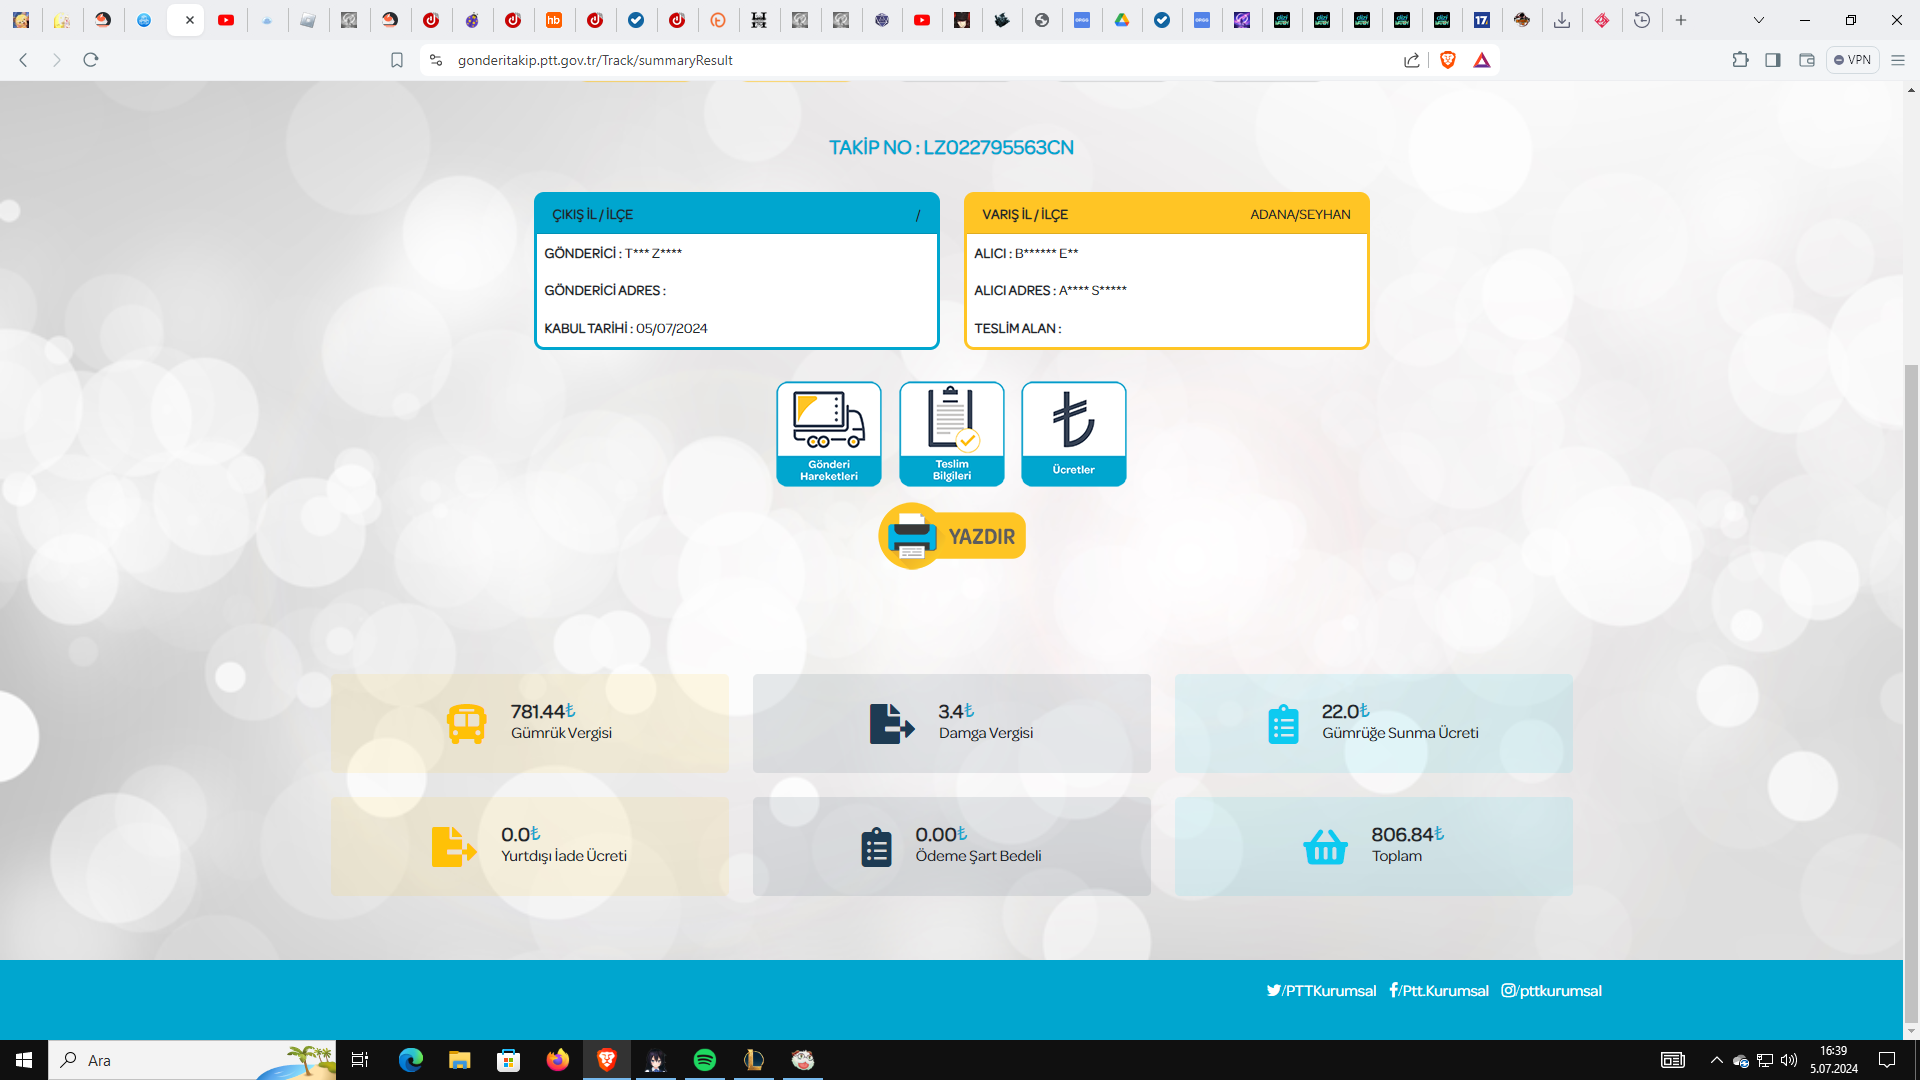Screen dimensions: 1920x1080
Task: Open the browser hamburger menu
Action: (x=1897, y=60)
